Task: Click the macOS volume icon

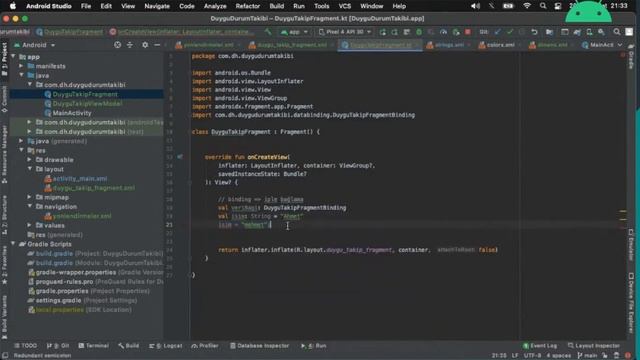Action: tap(475, 6)
